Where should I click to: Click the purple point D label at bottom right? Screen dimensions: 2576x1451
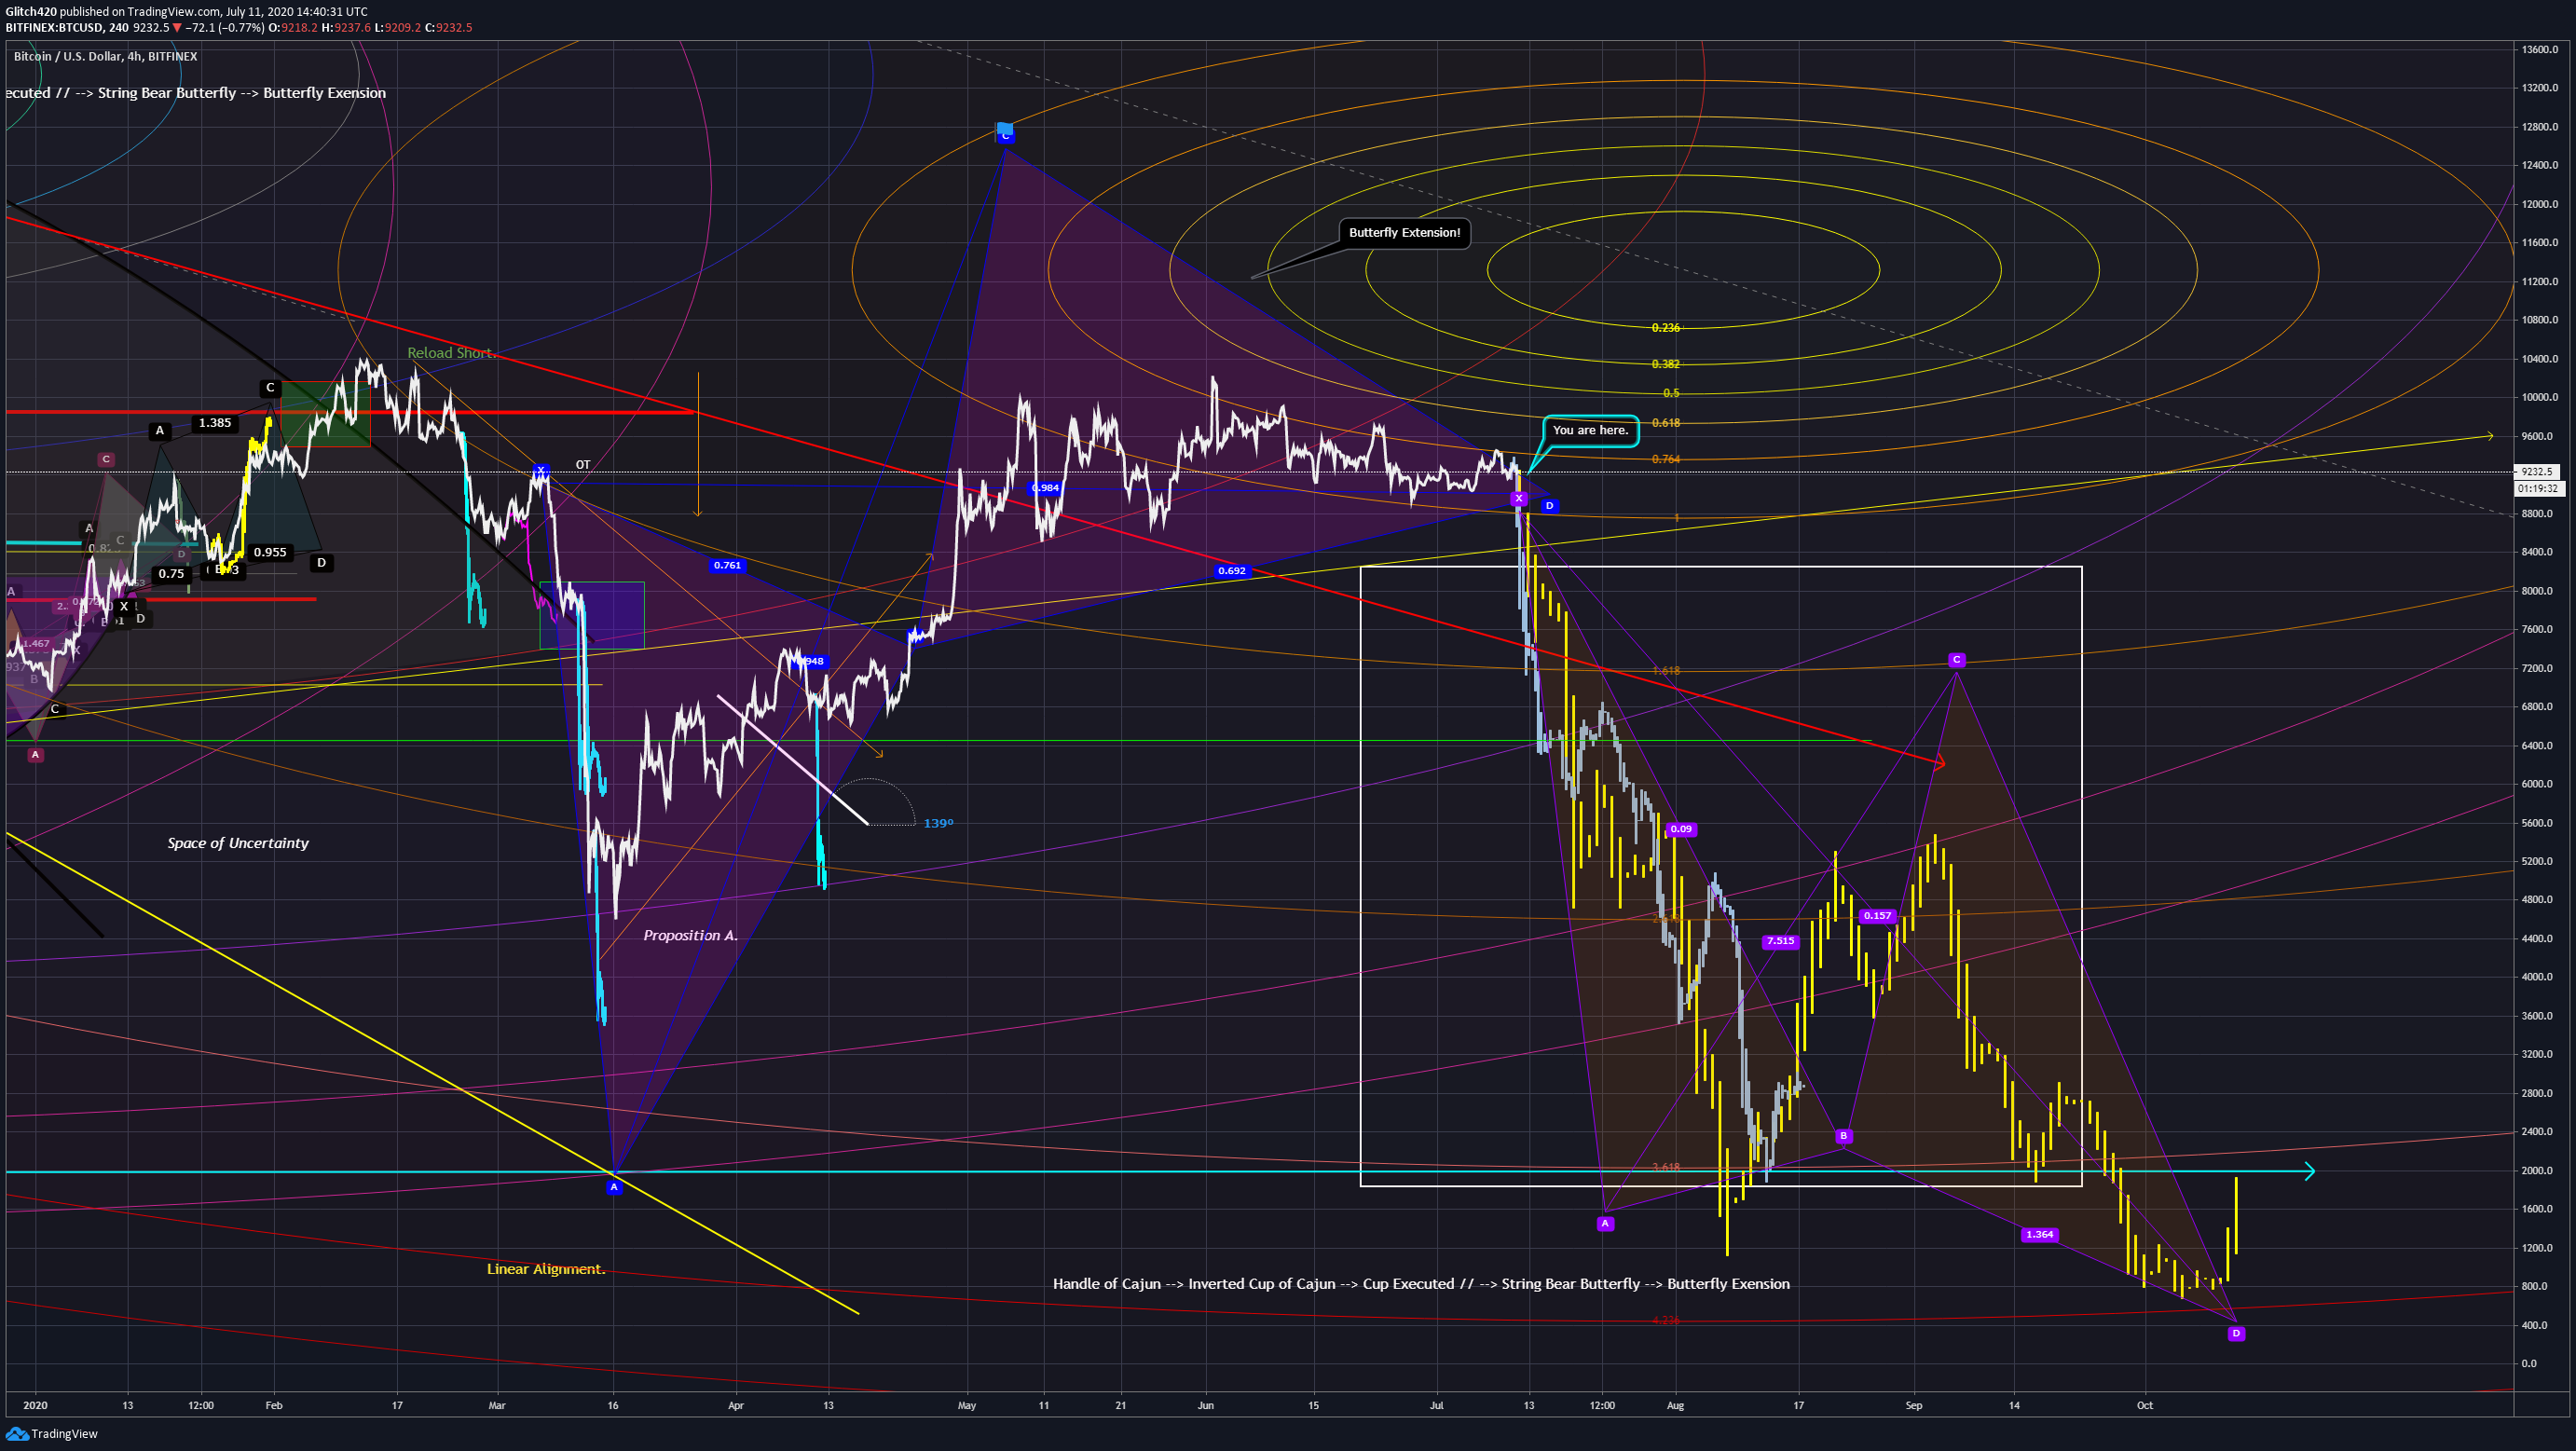click(2236, 1333)
